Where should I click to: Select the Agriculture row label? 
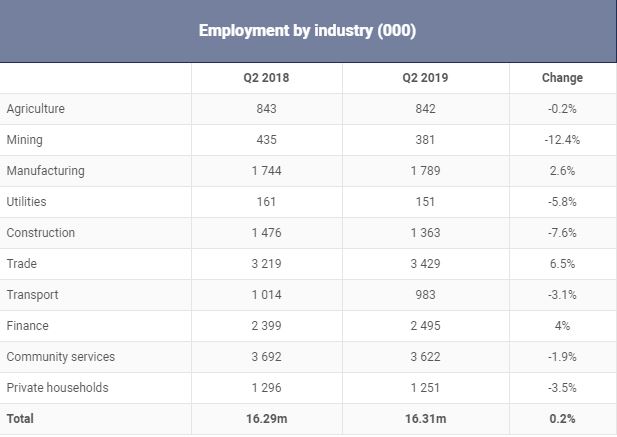point(35,109)
